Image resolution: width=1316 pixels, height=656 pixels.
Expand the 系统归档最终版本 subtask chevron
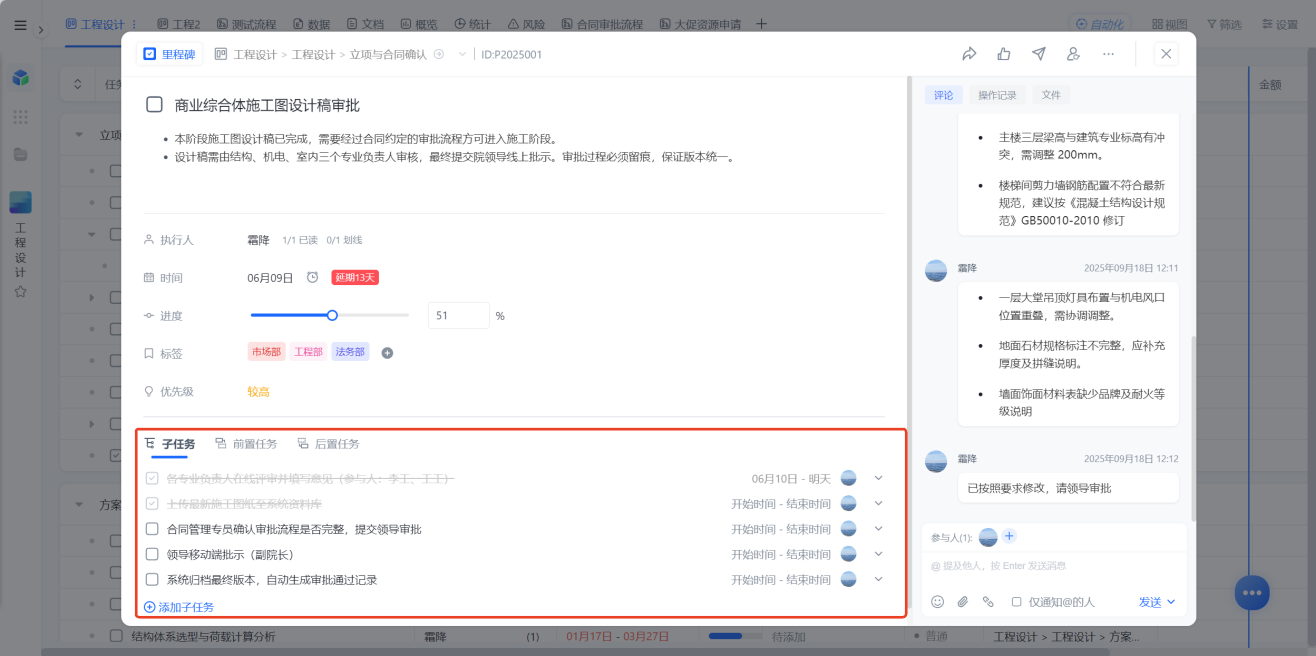[x=878, y=578]
